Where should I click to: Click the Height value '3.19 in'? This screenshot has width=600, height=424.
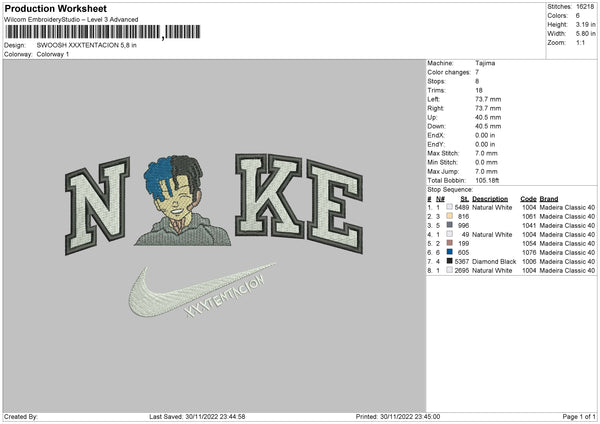tap(585, 24)
